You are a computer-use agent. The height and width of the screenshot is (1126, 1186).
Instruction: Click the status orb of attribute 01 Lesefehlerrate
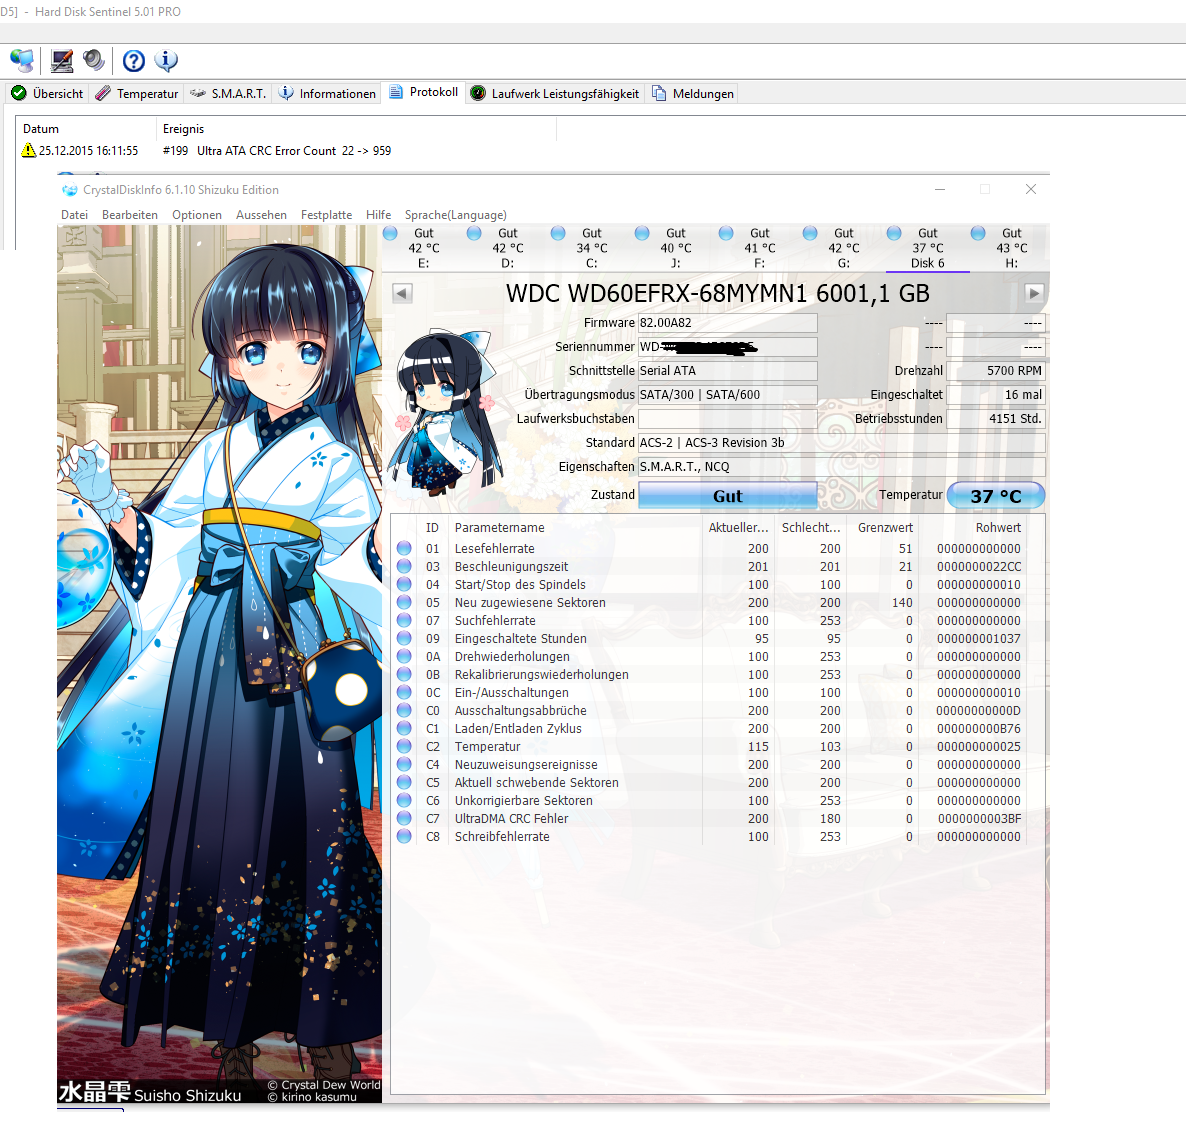(x=404, y=548)
